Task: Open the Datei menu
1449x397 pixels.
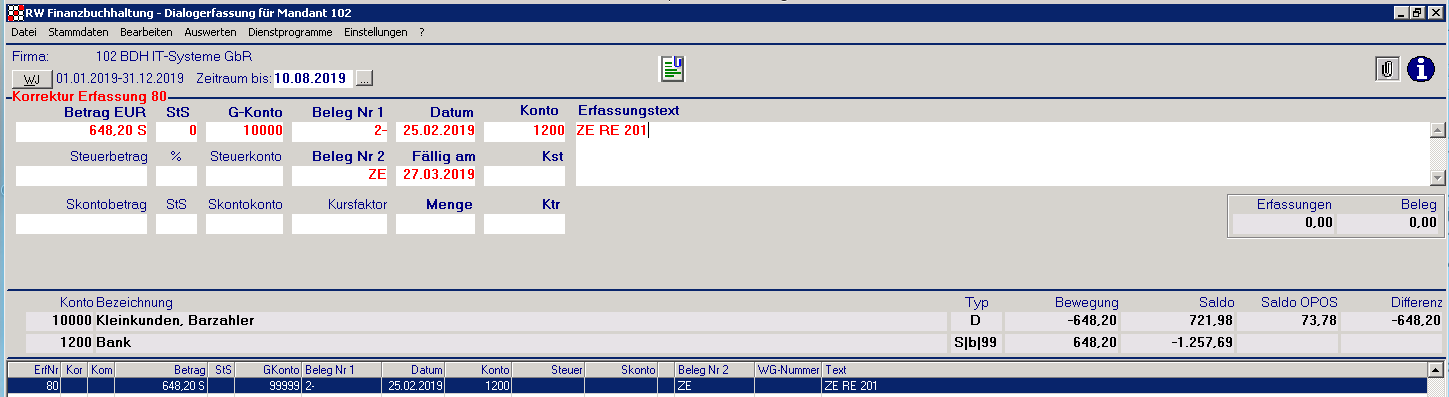Action: [x=23, y=32]
